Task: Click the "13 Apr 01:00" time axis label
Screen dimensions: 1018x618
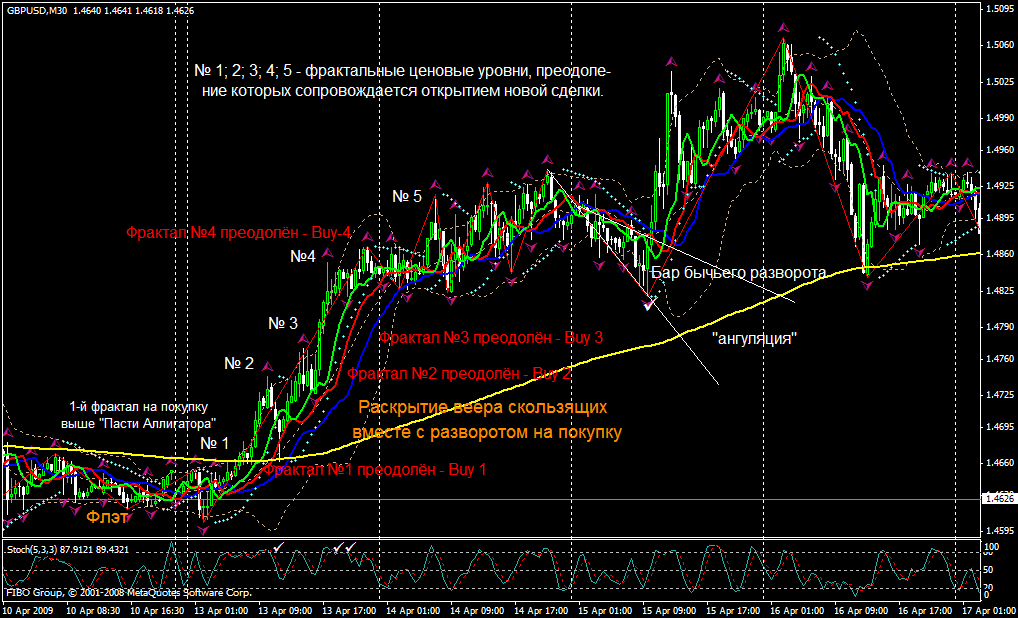Action: click(220, 608)
